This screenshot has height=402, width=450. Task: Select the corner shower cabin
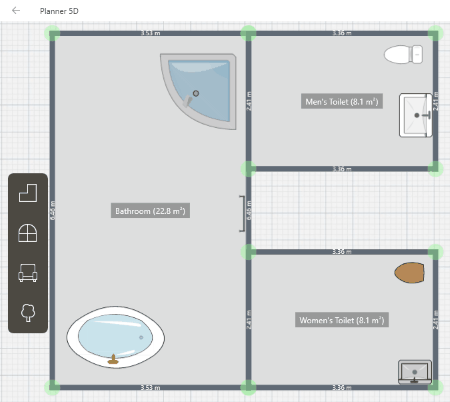(199, 91)
